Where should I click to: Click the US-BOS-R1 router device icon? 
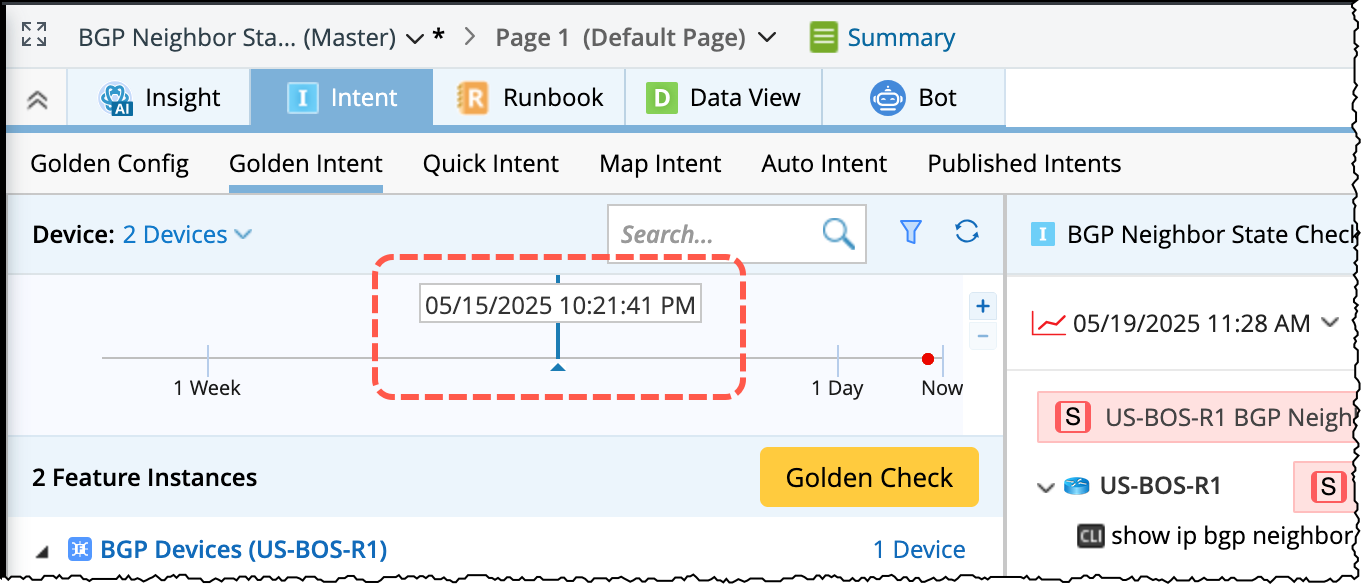(x=1076, y=487)
